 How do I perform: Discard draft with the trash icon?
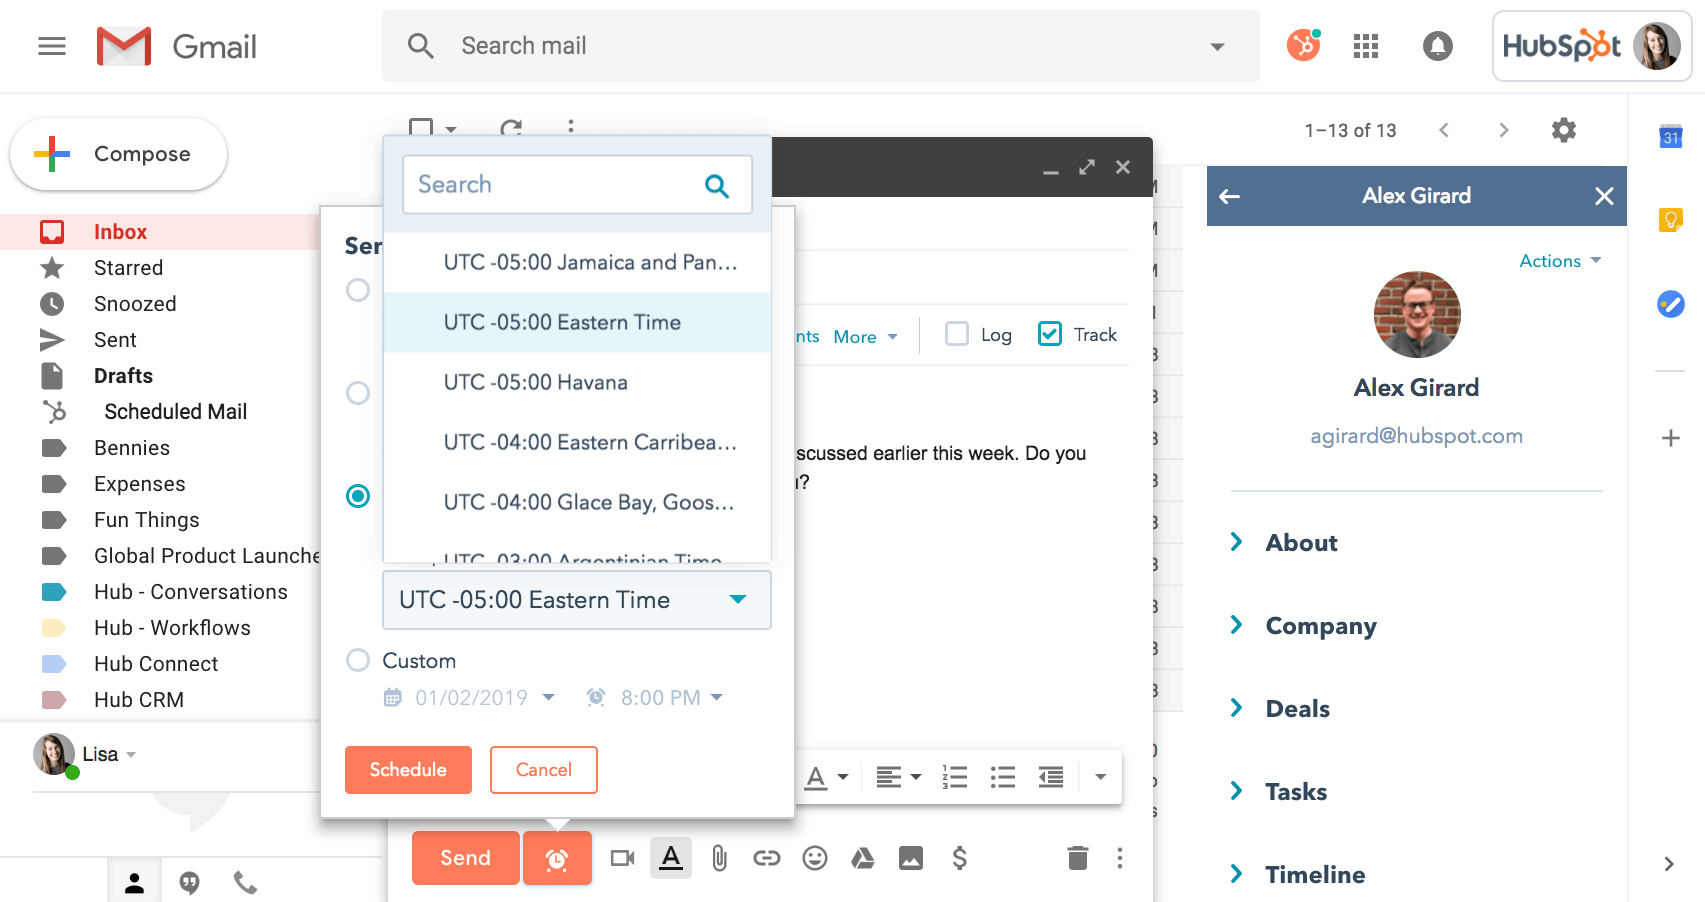pyautogui.click(x=1077, y=858)
